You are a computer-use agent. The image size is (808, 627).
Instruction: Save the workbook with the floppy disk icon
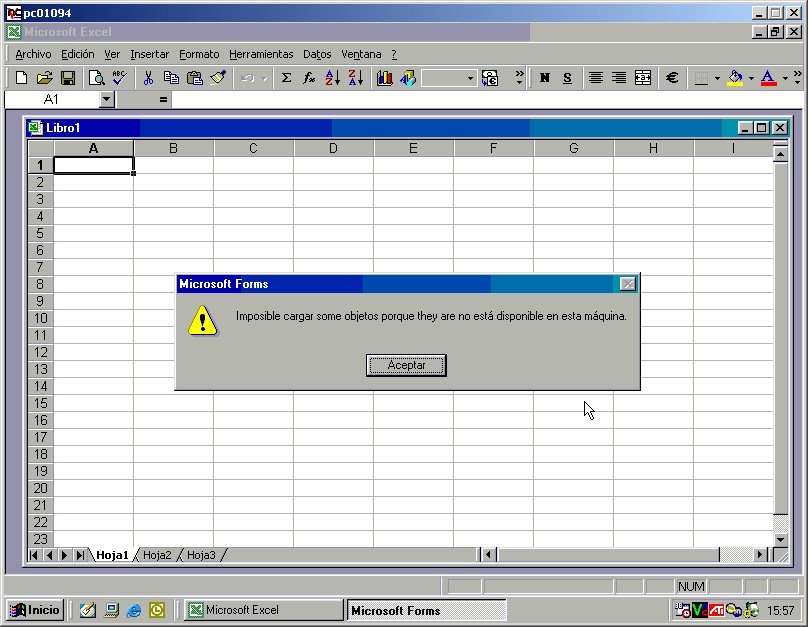pos(68,78)
